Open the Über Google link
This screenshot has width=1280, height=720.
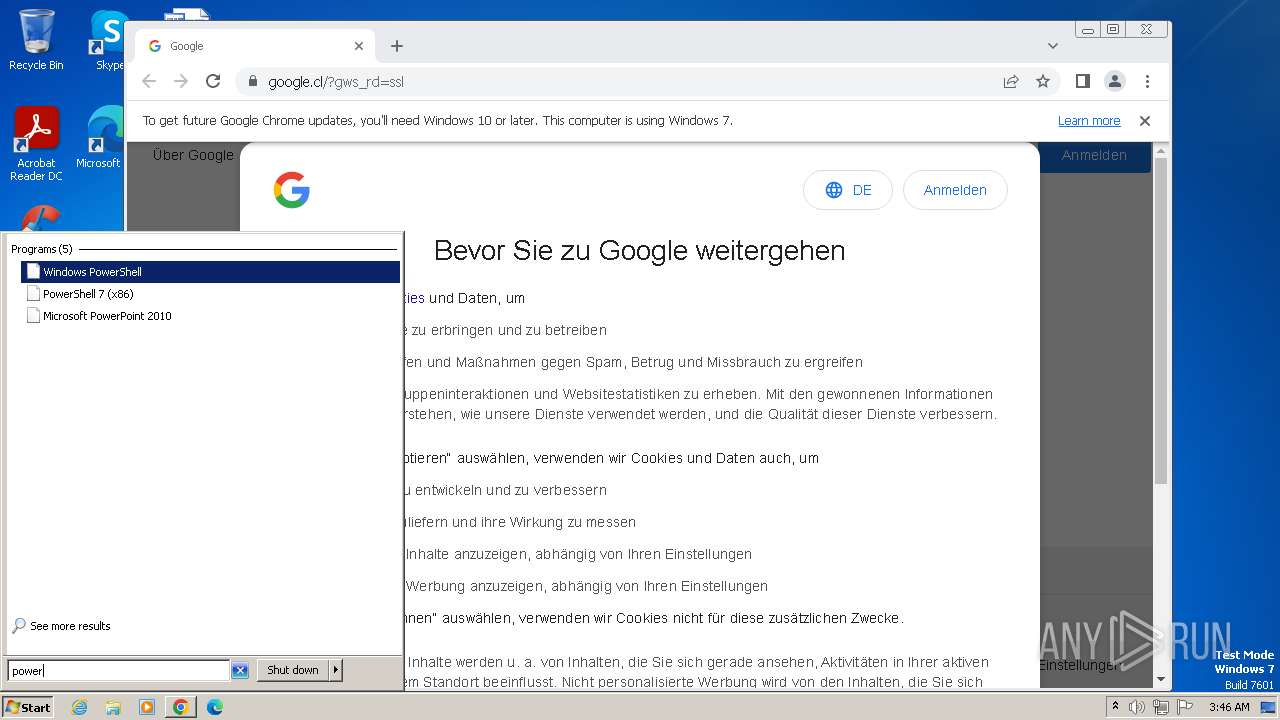click(x=193, y=155)
